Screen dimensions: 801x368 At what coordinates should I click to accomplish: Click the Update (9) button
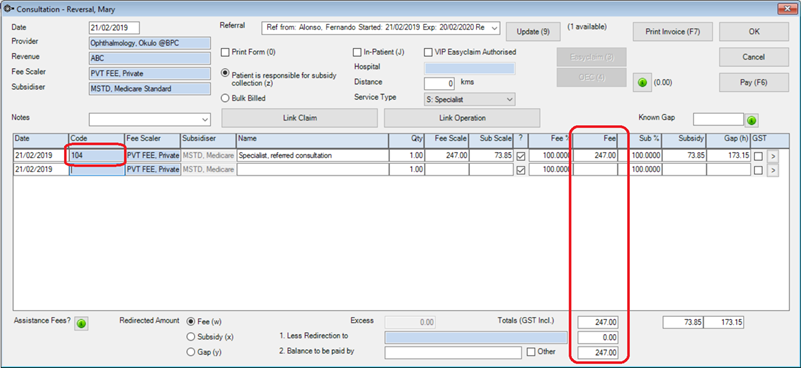(533, 32)
